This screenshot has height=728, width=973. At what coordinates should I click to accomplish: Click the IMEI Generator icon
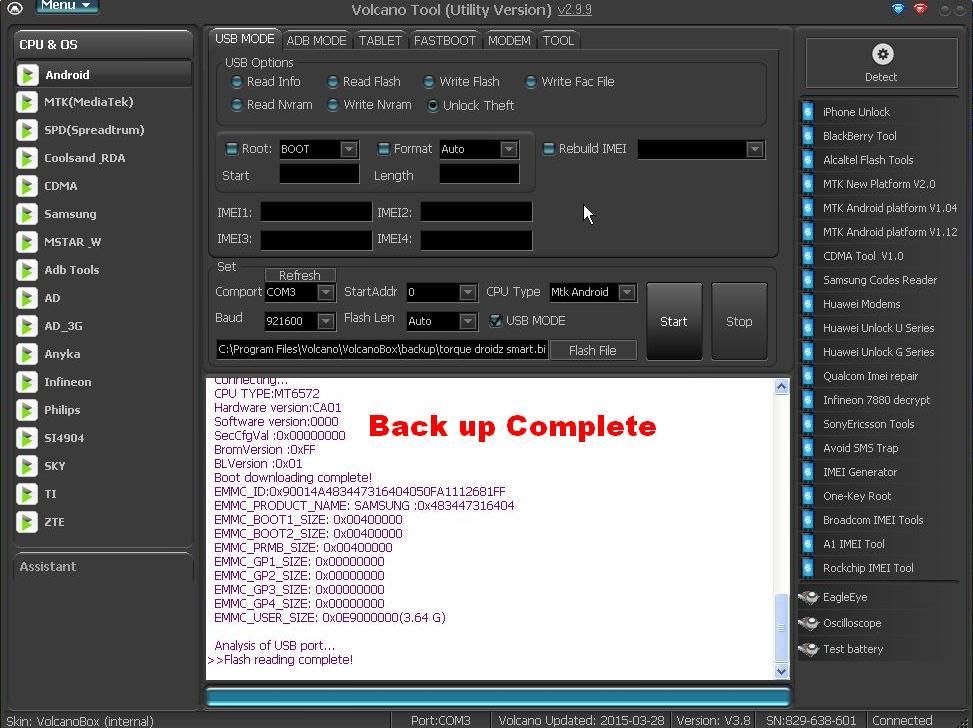808,472
